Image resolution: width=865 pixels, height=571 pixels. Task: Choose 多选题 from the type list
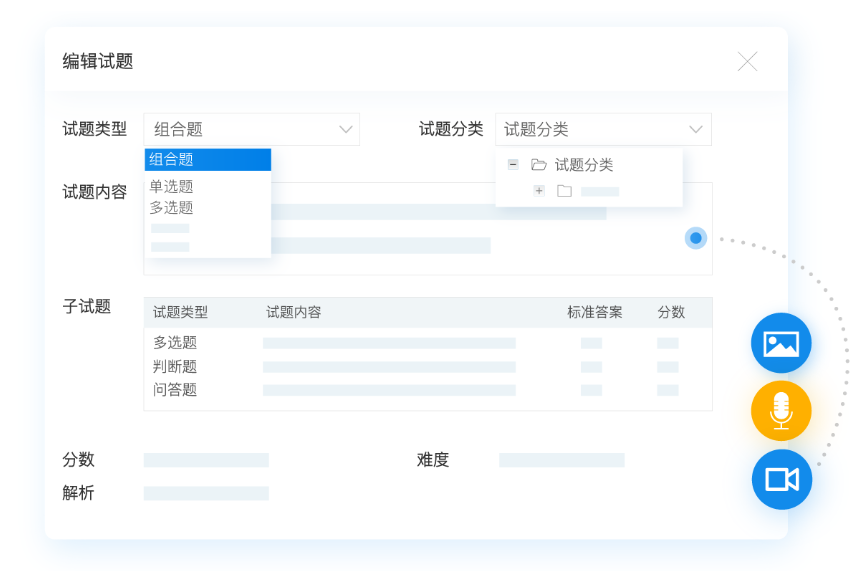[172, 208]
